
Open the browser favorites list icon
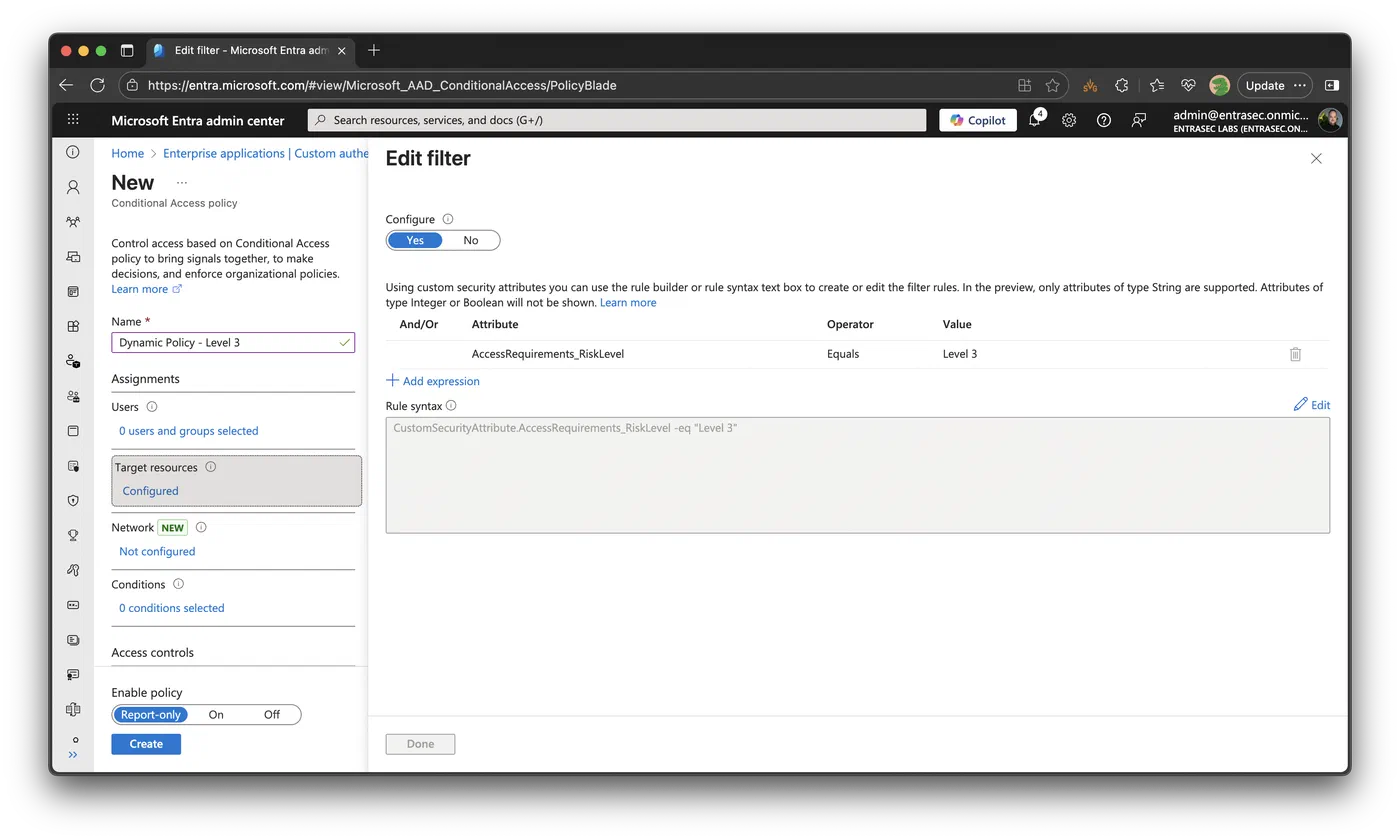click(1157, 85)
